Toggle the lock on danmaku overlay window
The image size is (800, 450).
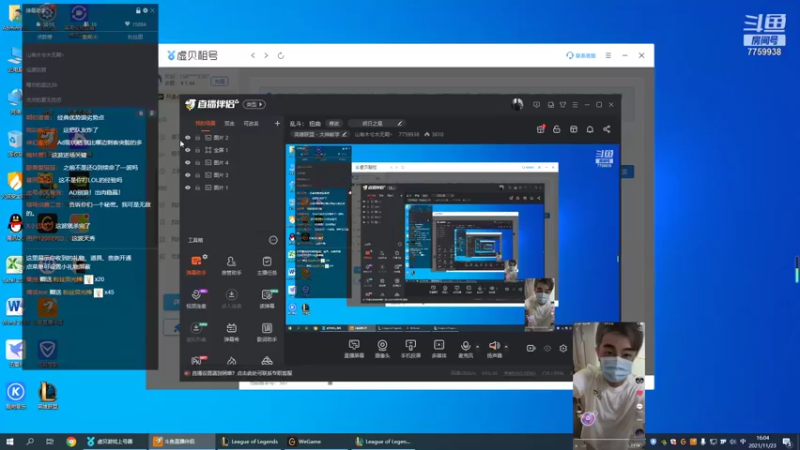138,10
